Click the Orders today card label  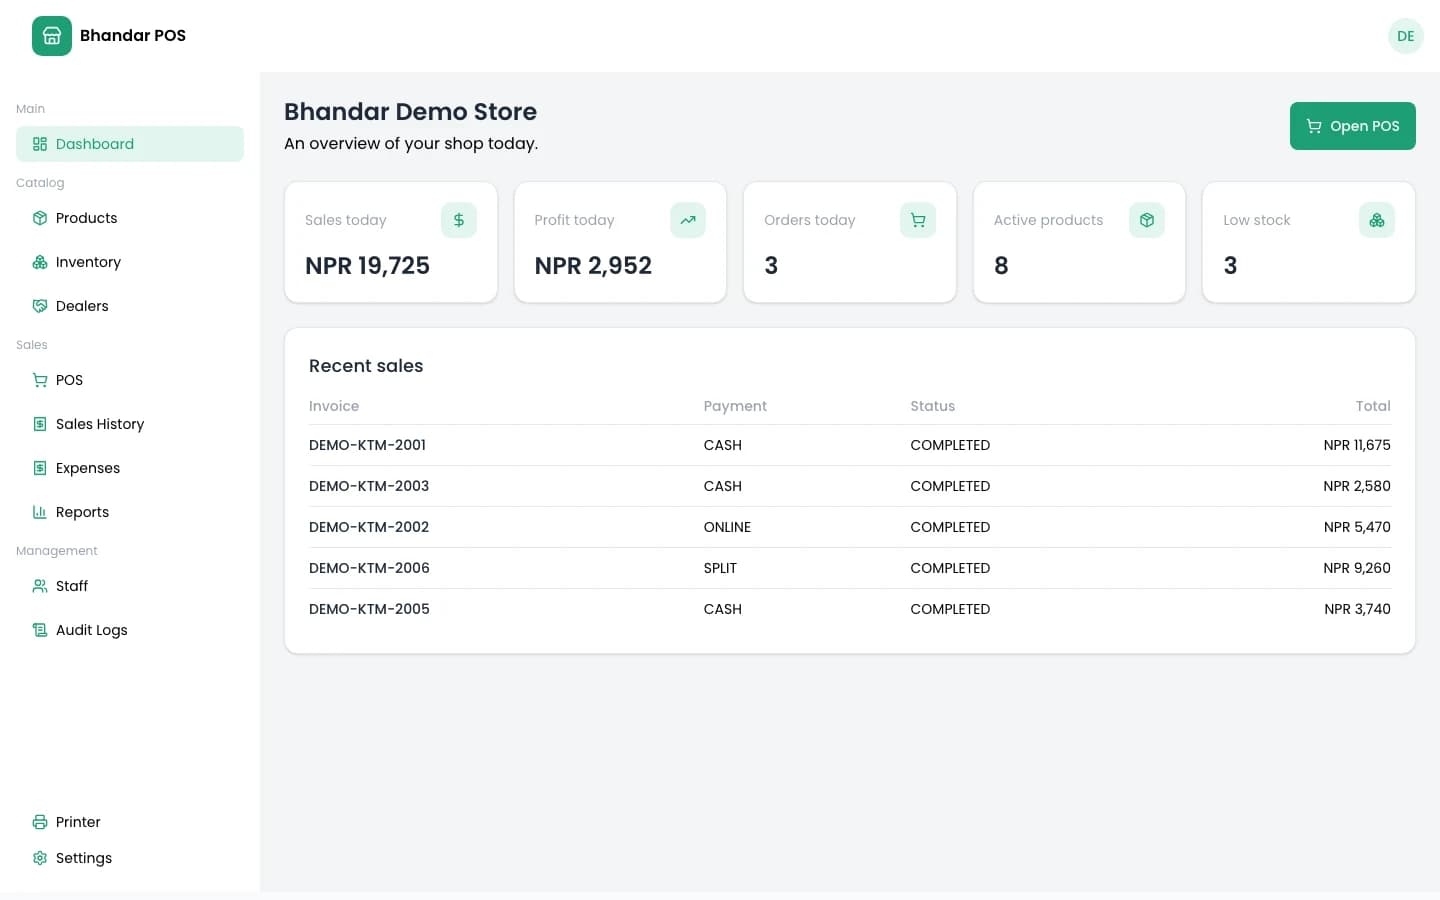click(x=810, y=220)
